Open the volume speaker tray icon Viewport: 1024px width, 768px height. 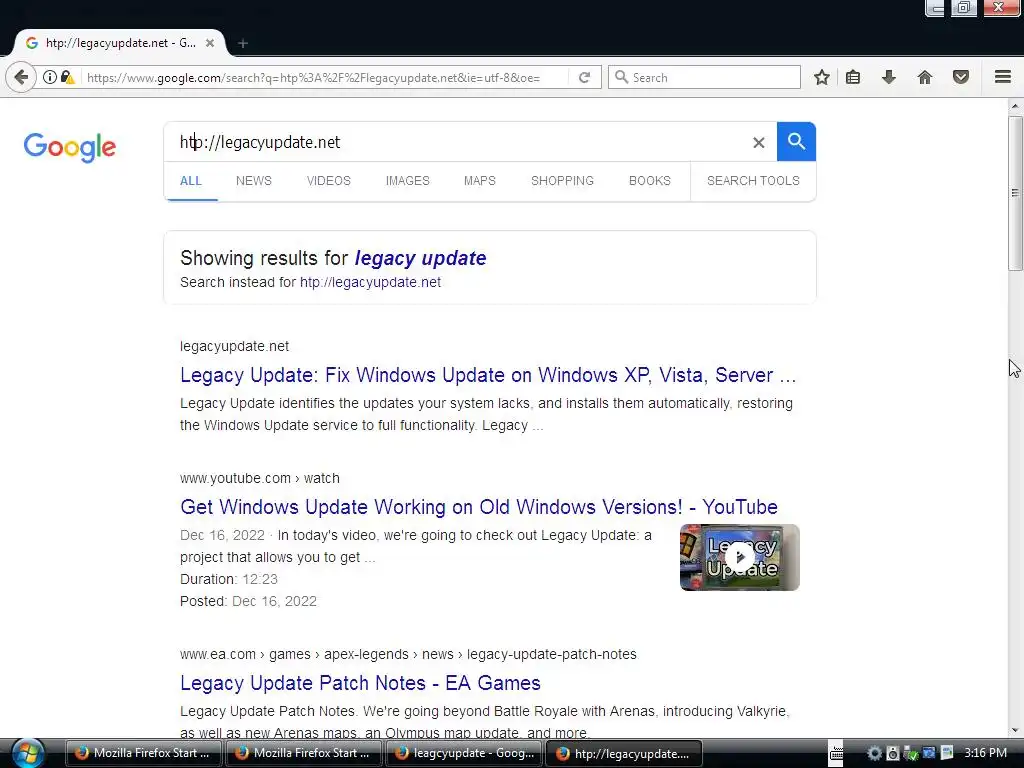tap(893, 753)
